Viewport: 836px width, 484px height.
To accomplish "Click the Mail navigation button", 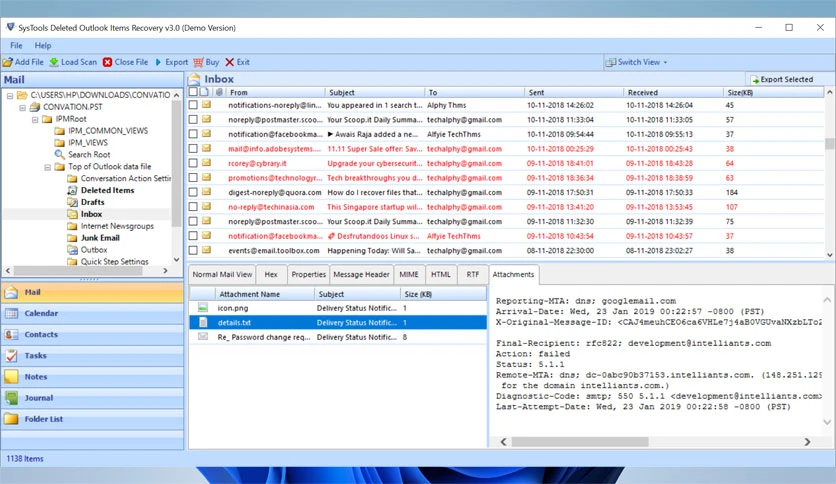I will [x=92, y=292].
